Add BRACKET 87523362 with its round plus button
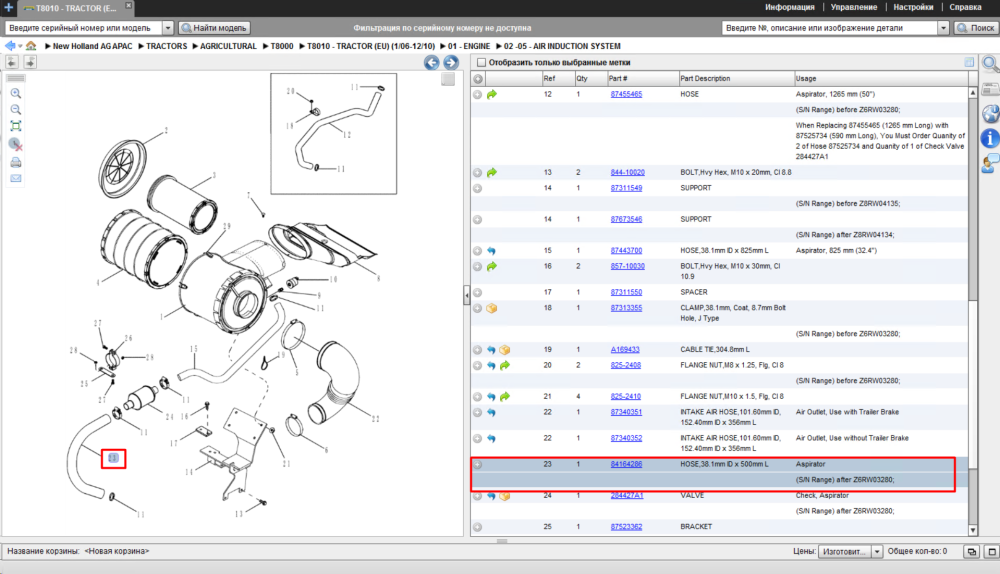1000x574 pixels. 477,527
